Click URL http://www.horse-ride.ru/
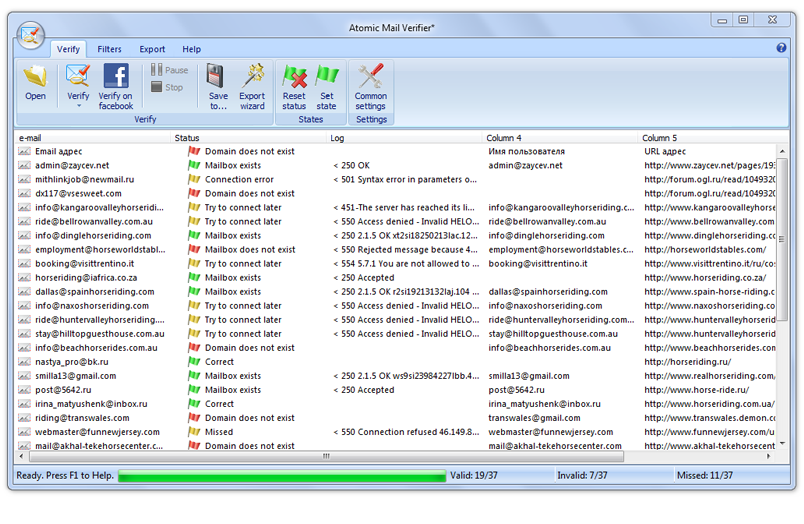The image size is (804, 524). (x=697, y=390)
